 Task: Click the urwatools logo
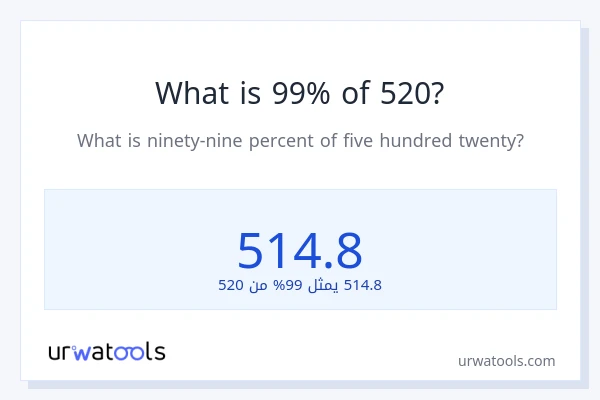(x=107, y=351)
